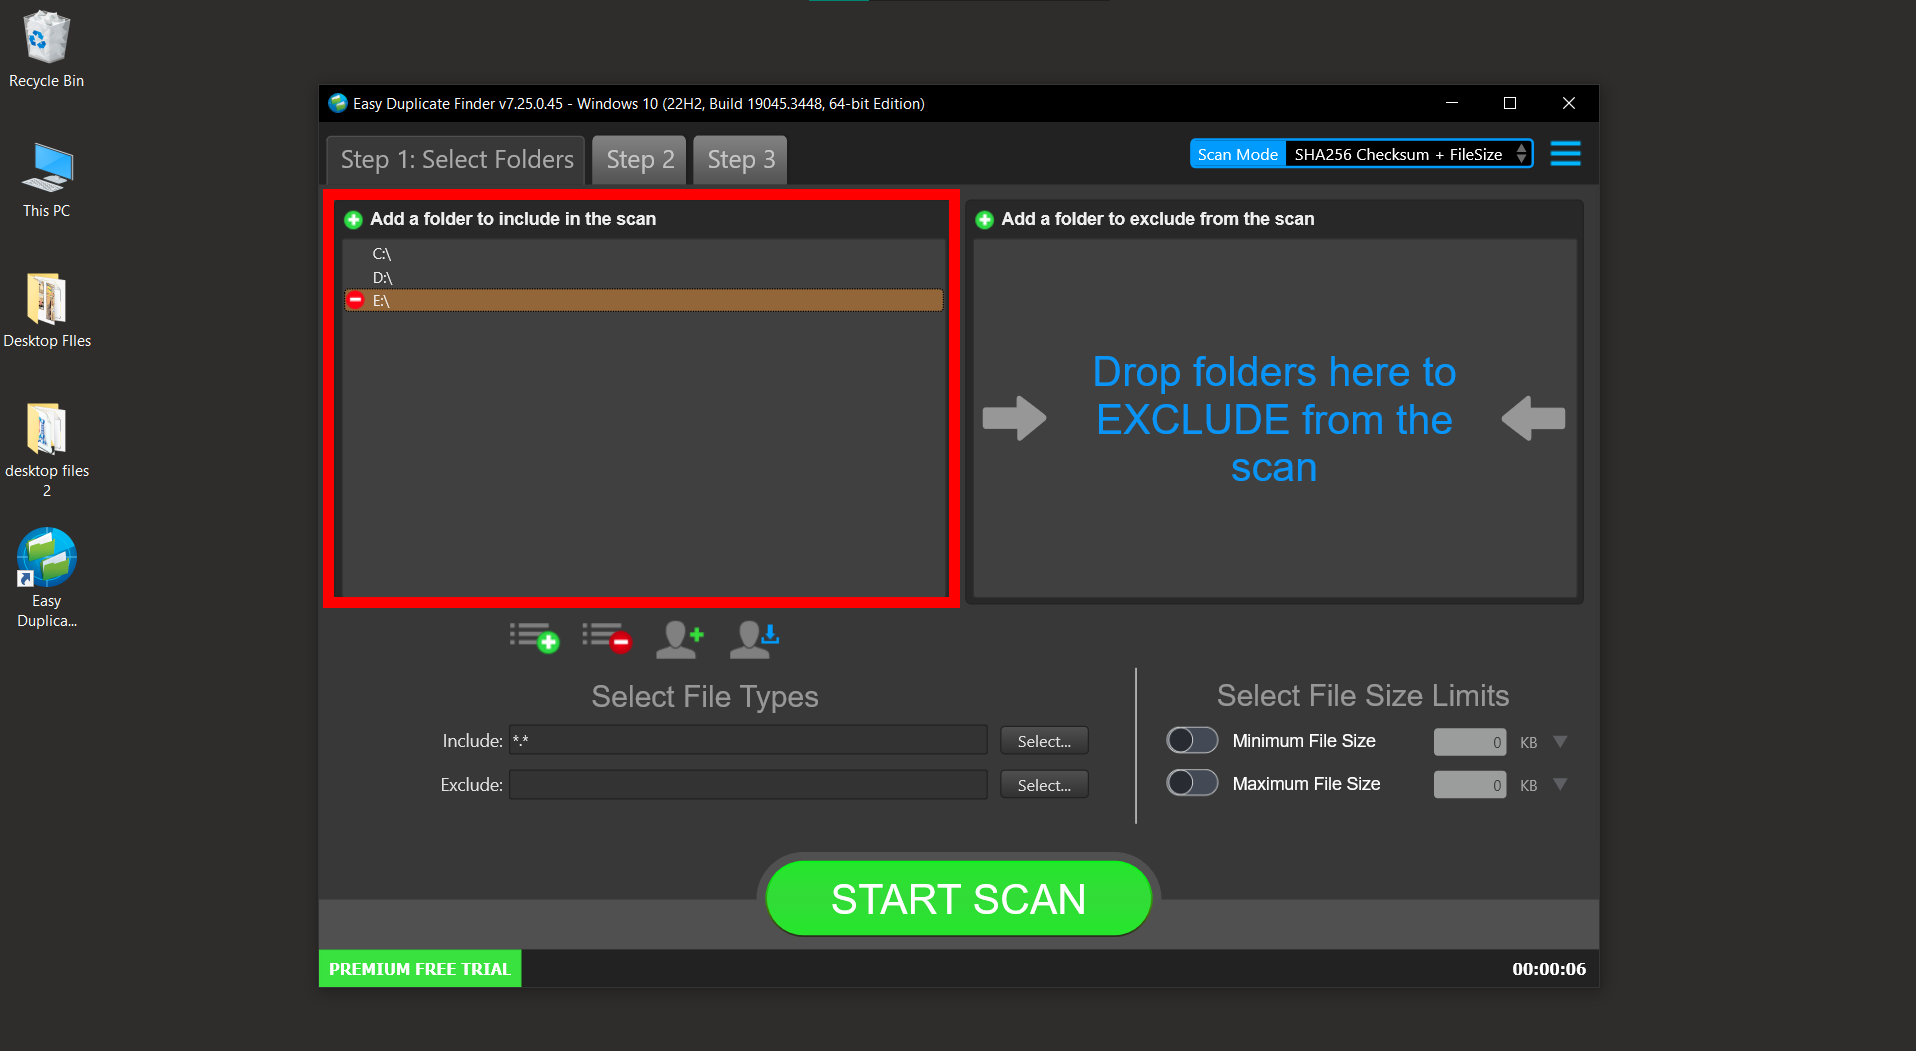Click the user download profile icon
The width and height of the screenshot is (1916, 1051).
coord(754,639)
